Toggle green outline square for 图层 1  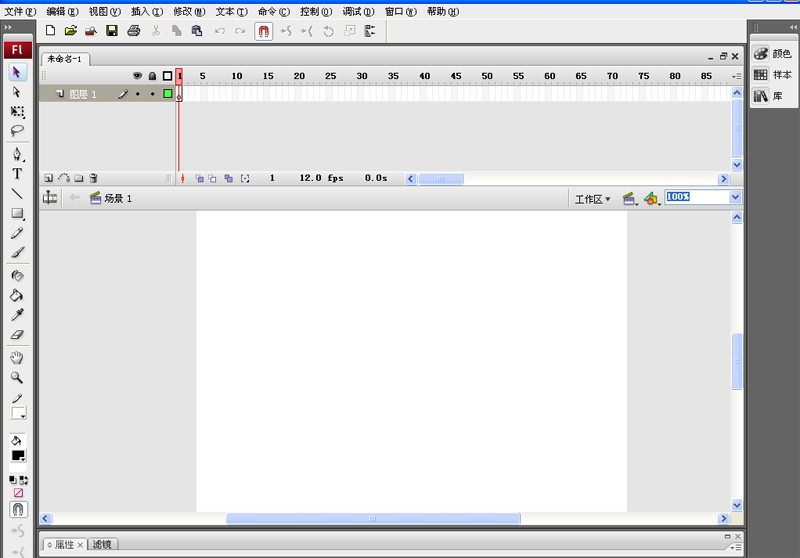[x=167, y=93]
